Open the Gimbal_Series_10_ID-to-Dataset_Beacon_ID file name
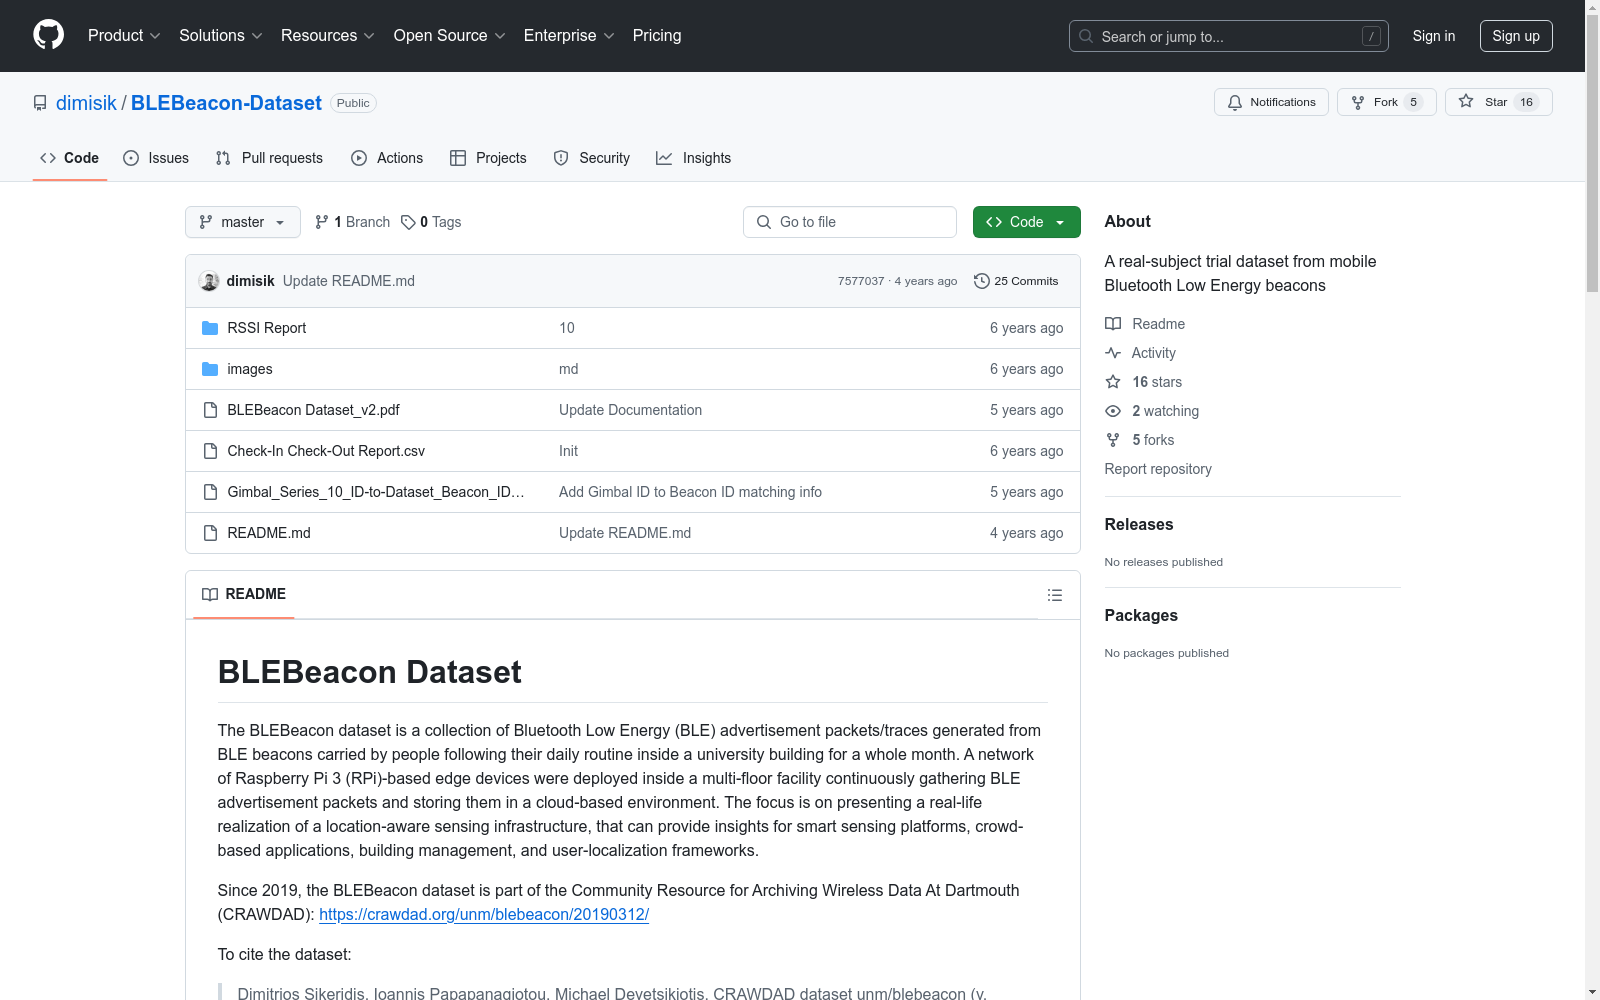Image resolution: width=1600 pixels, height=1000 pixels. (x=376, y=492)
